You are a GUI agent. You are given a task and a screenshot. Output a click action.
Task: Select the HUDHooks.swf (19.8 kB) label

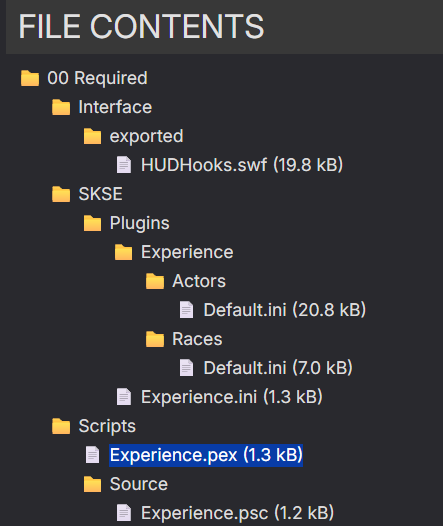[x=242, y=165]
